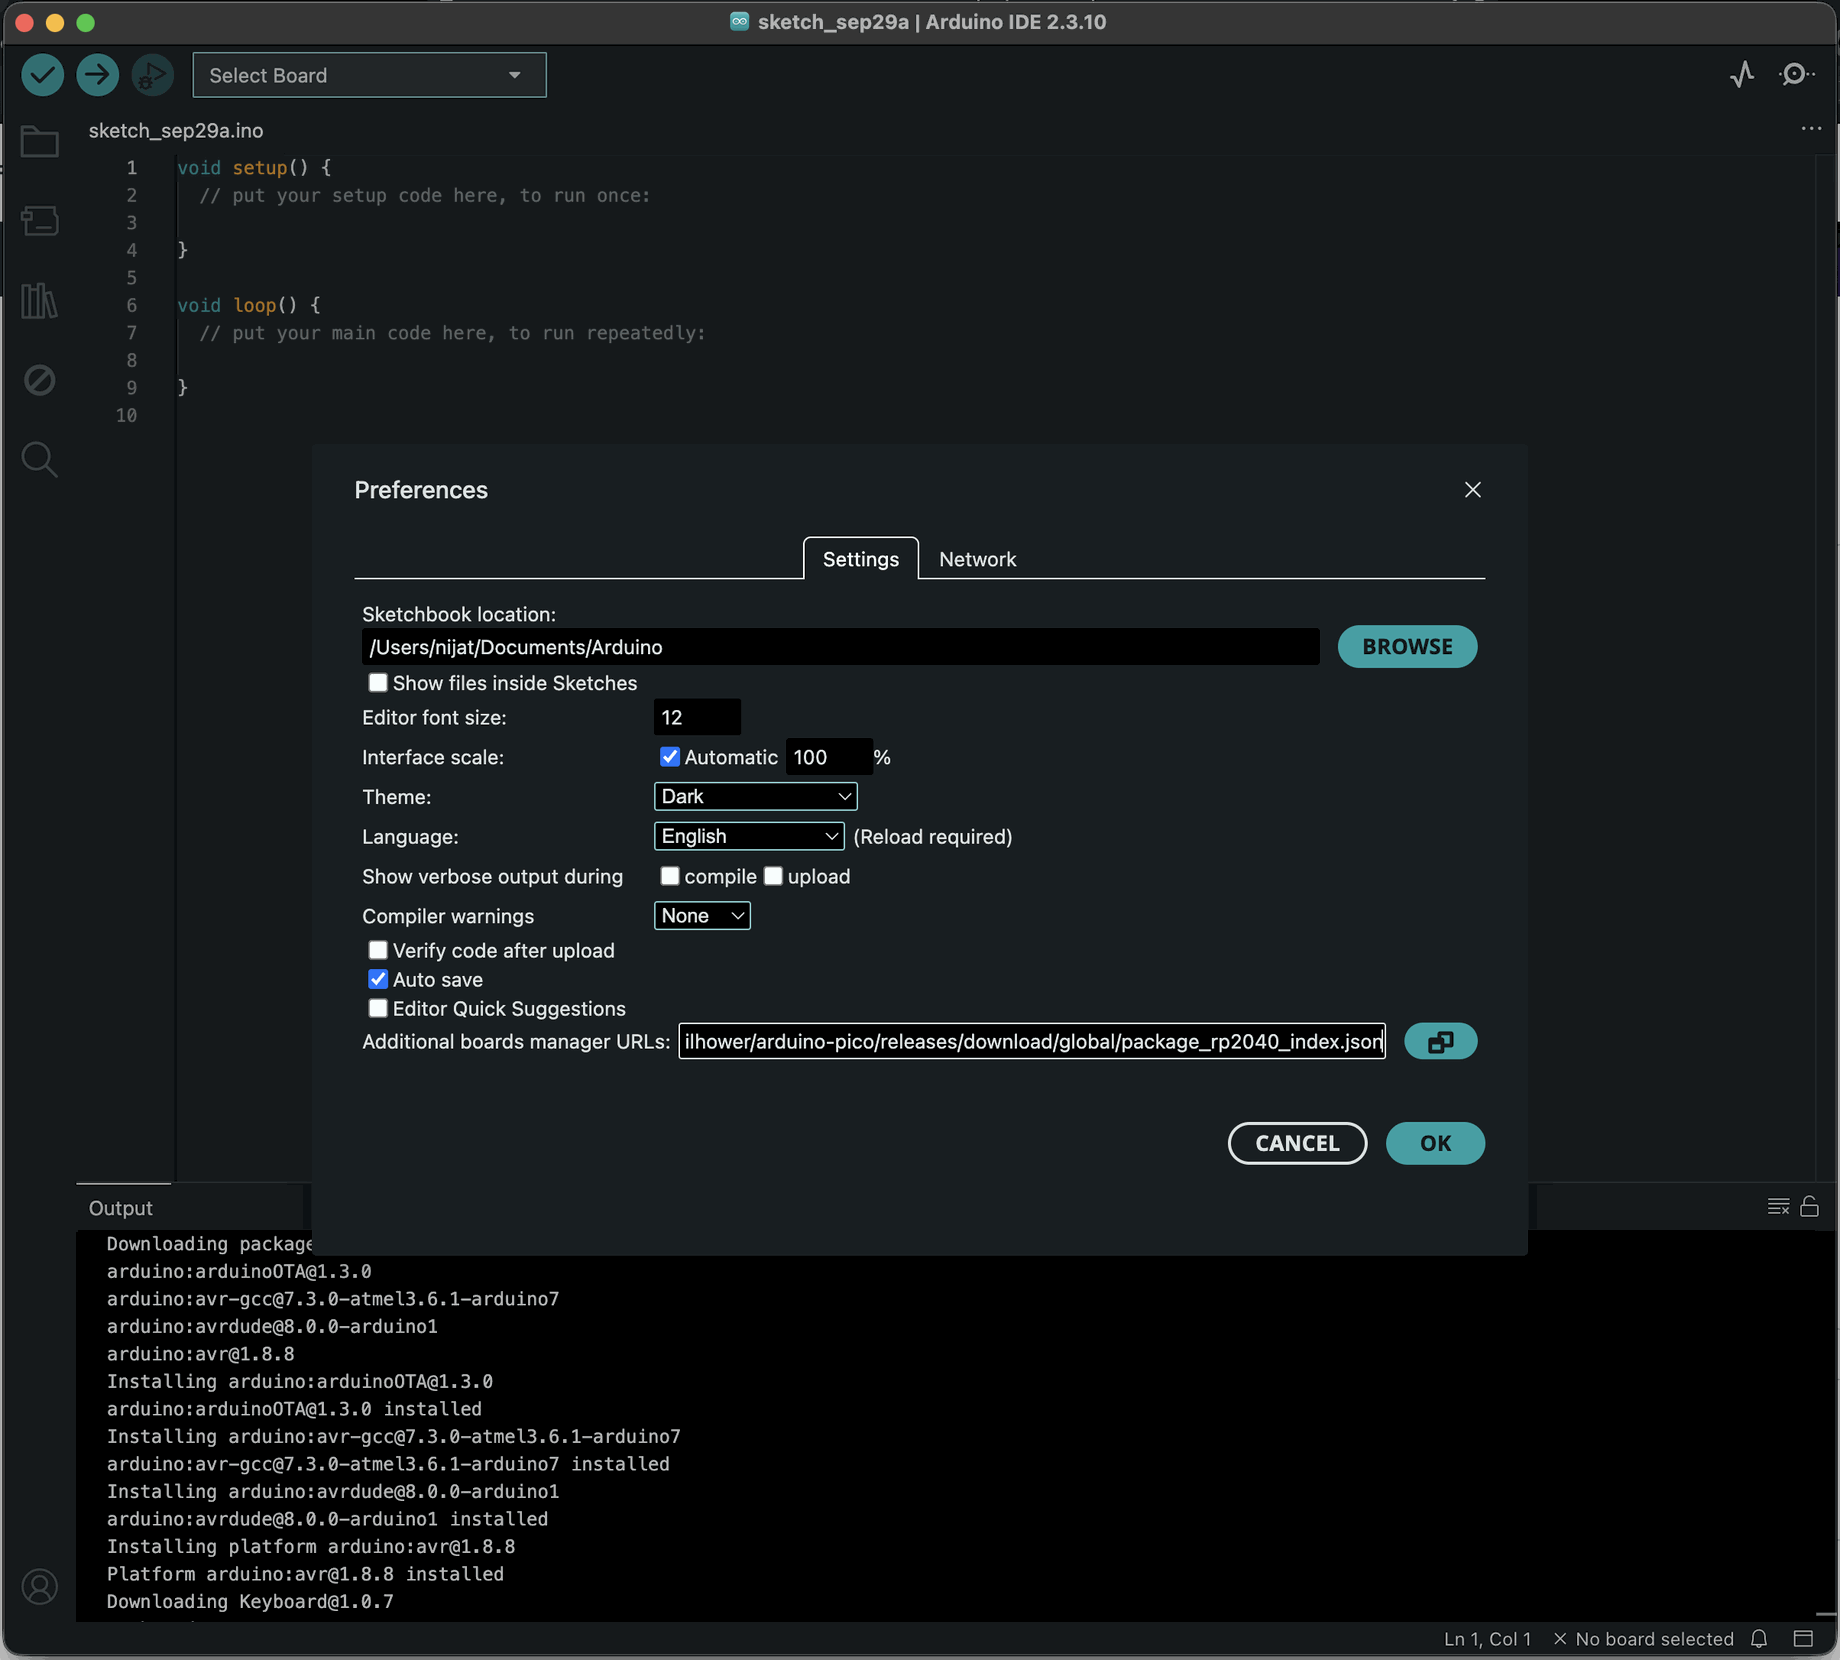Close the Preferences dialog
This screenshot has width=1840, height=1660.
point(1472,490)
